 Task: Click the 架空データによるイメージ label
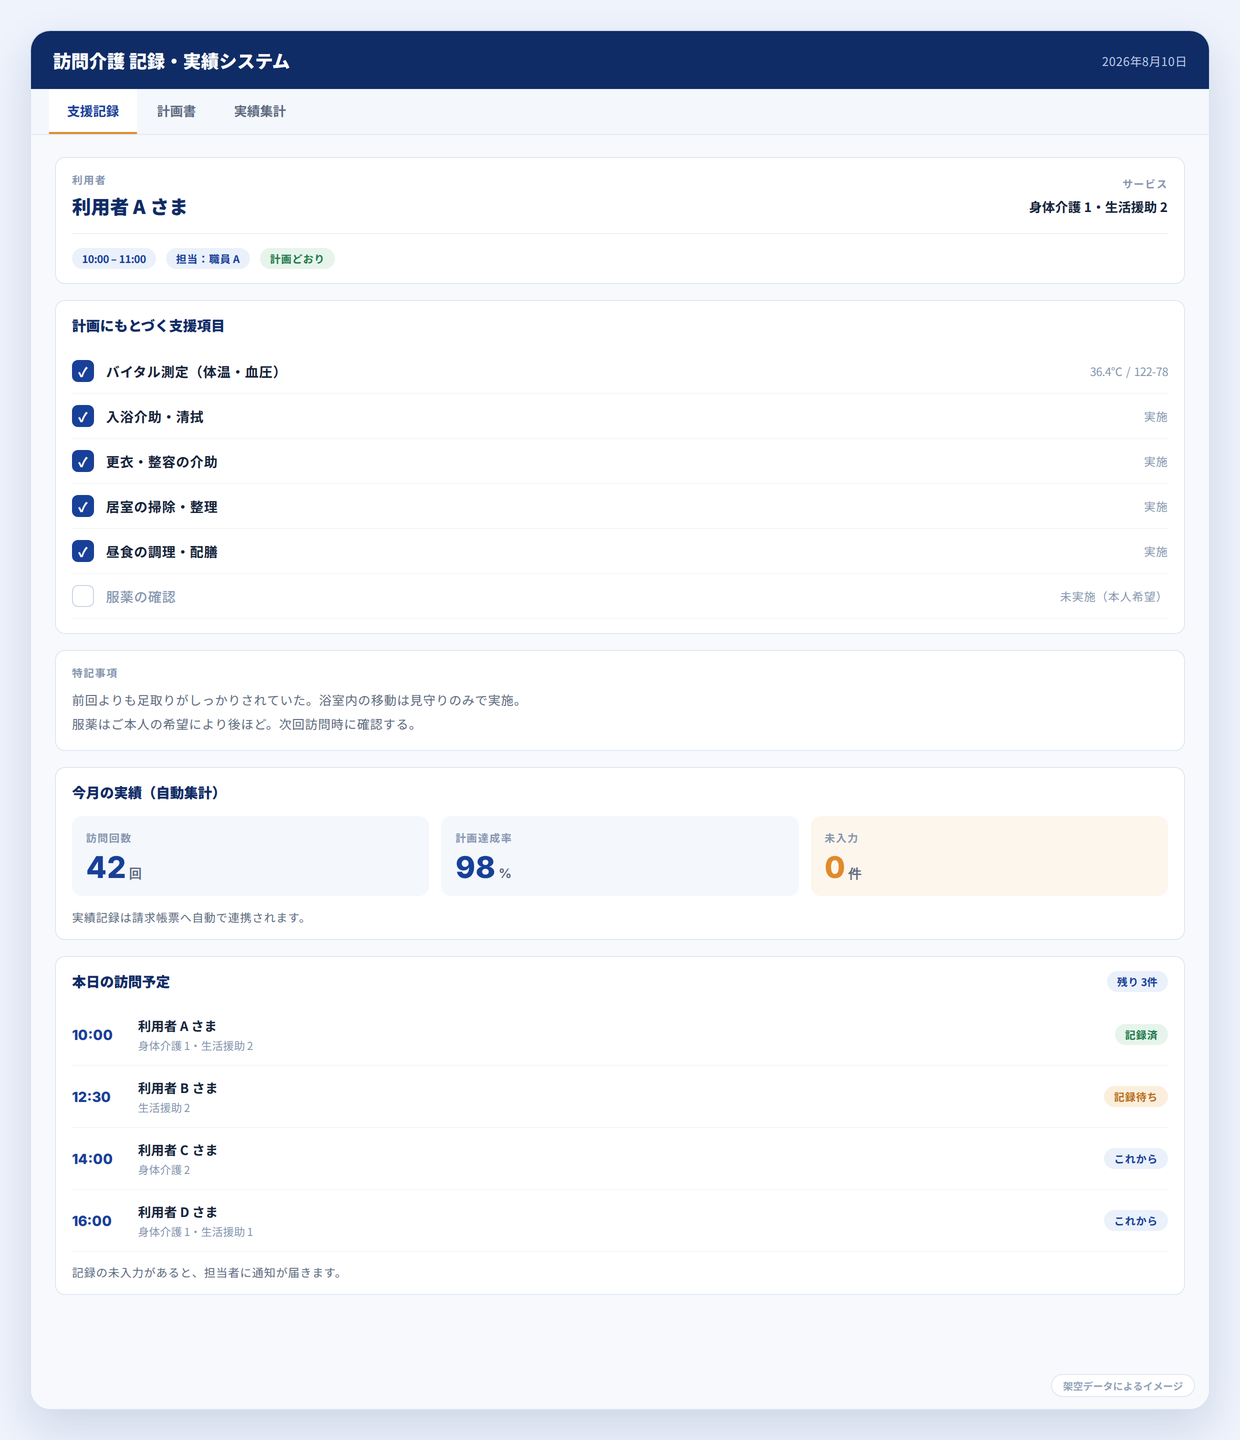tap(1123, 1386)
